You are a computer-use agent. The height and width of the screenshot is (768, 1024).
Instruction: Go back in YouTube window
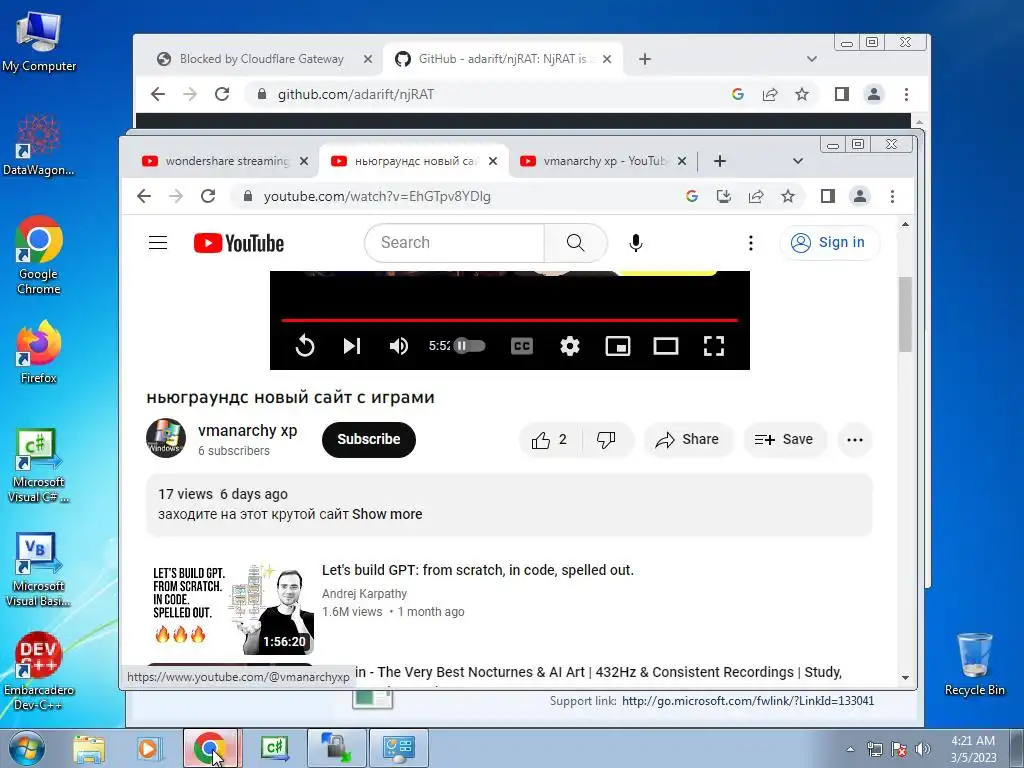144,196
